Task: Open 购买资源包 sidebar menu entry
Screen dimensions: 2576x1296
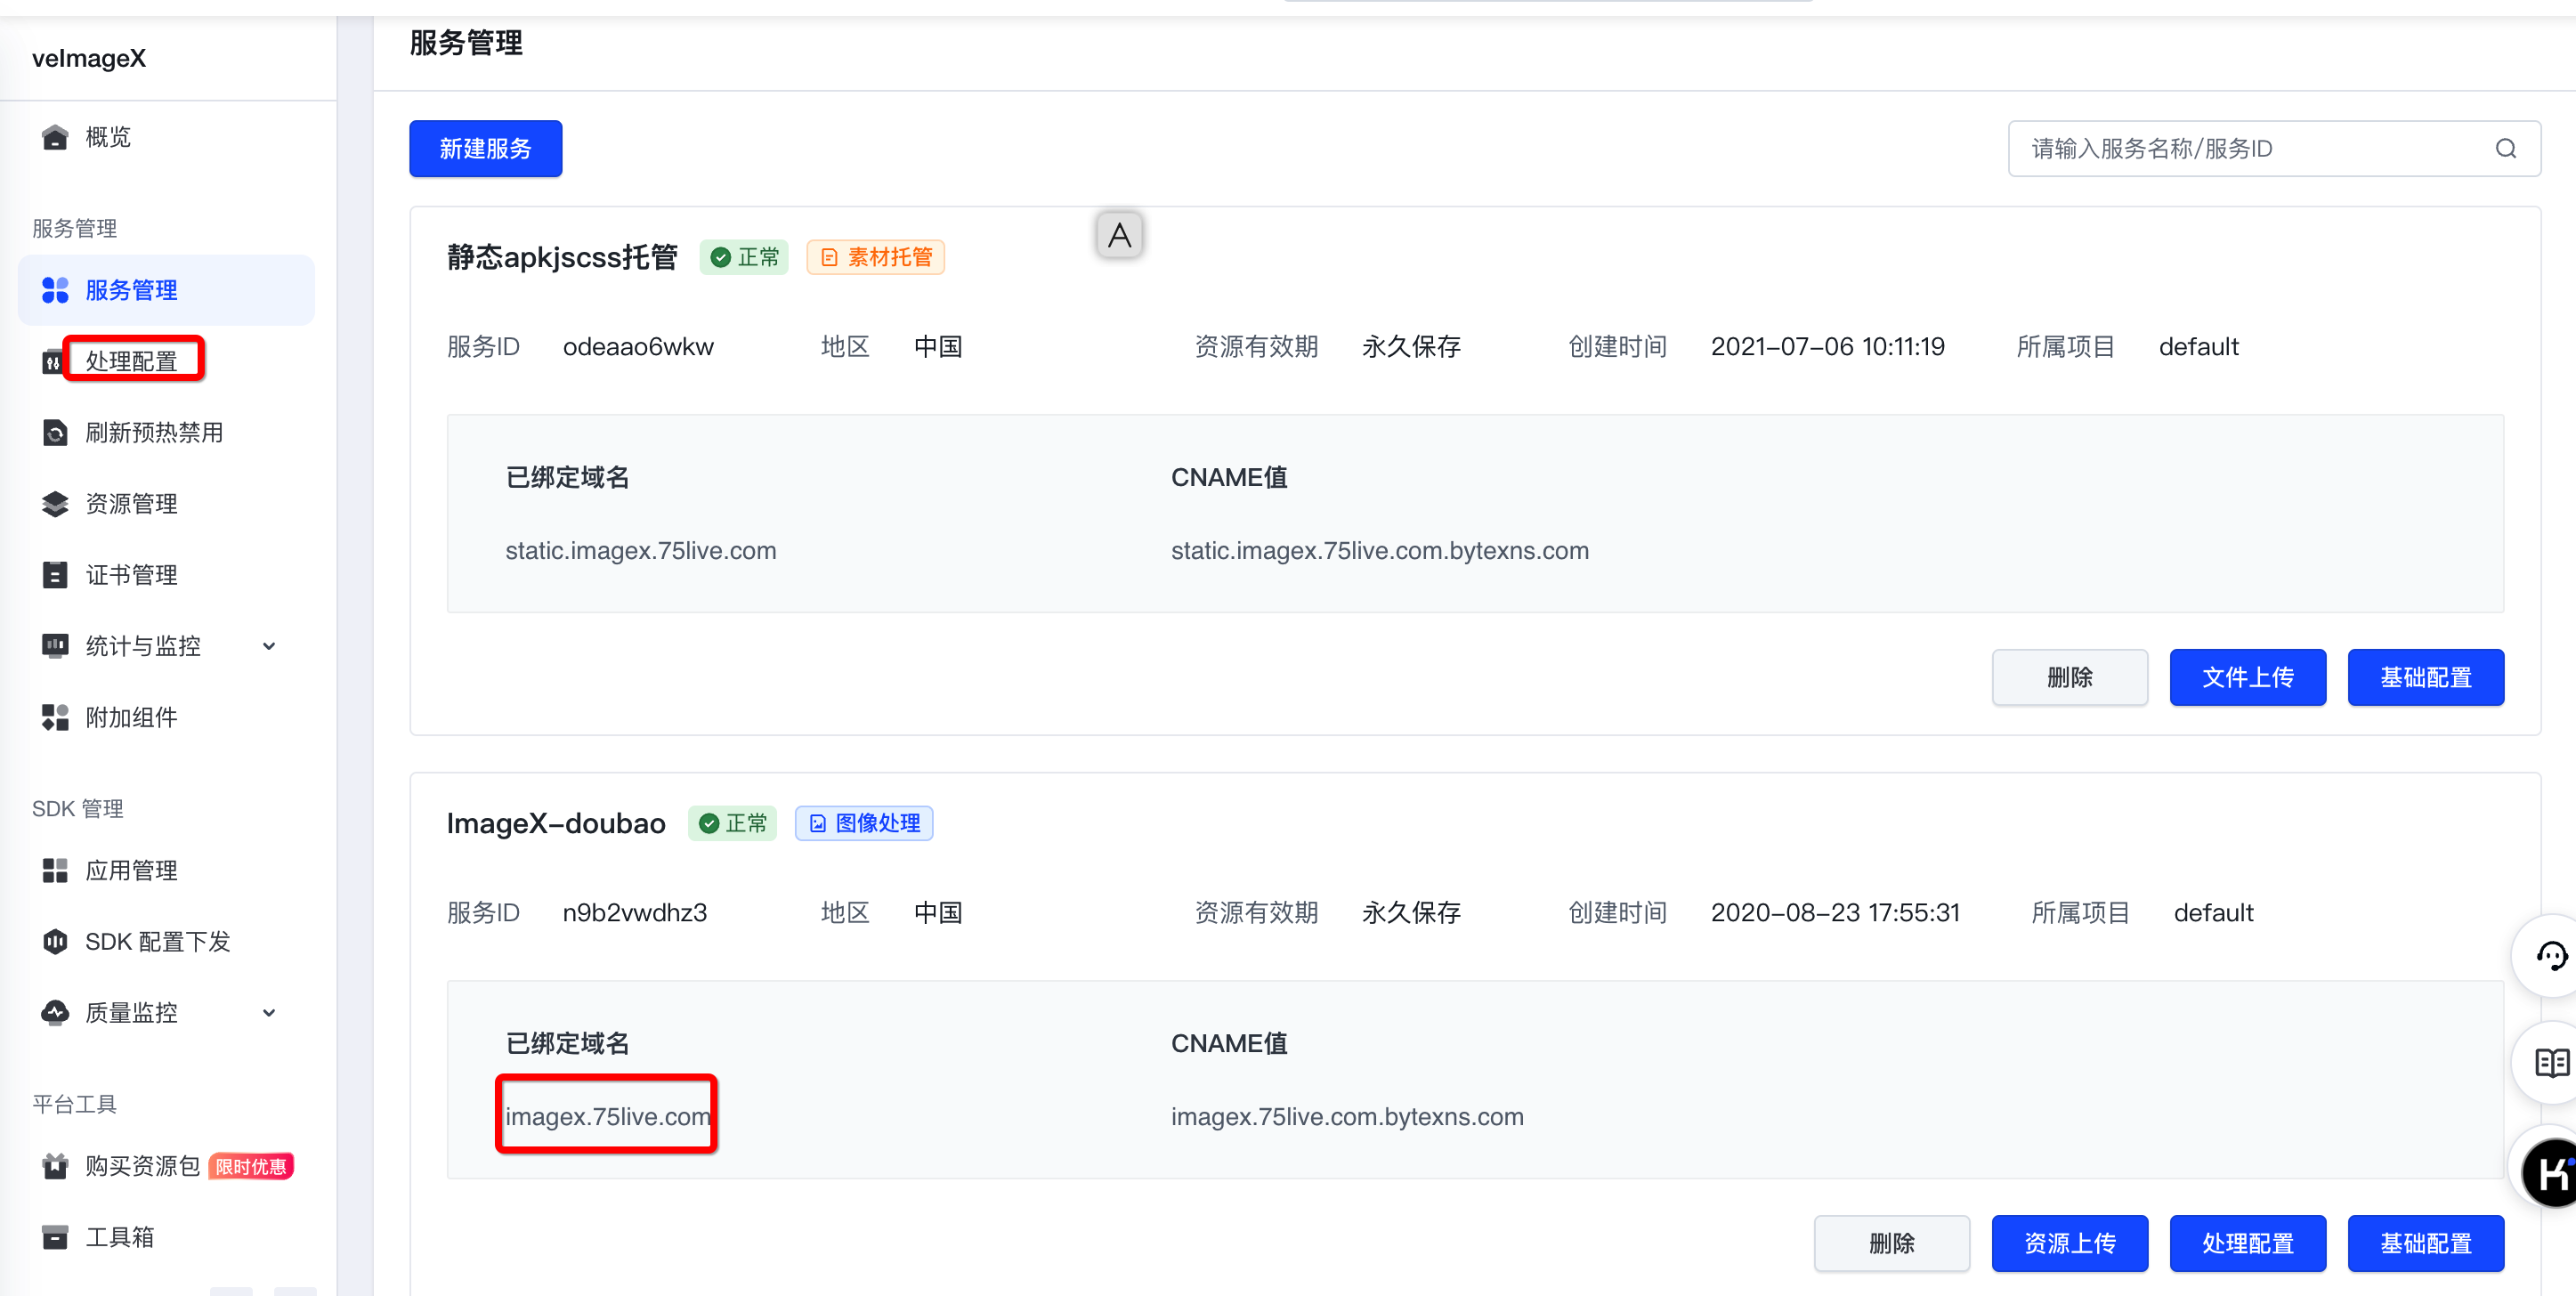Action: point(142,1166)
